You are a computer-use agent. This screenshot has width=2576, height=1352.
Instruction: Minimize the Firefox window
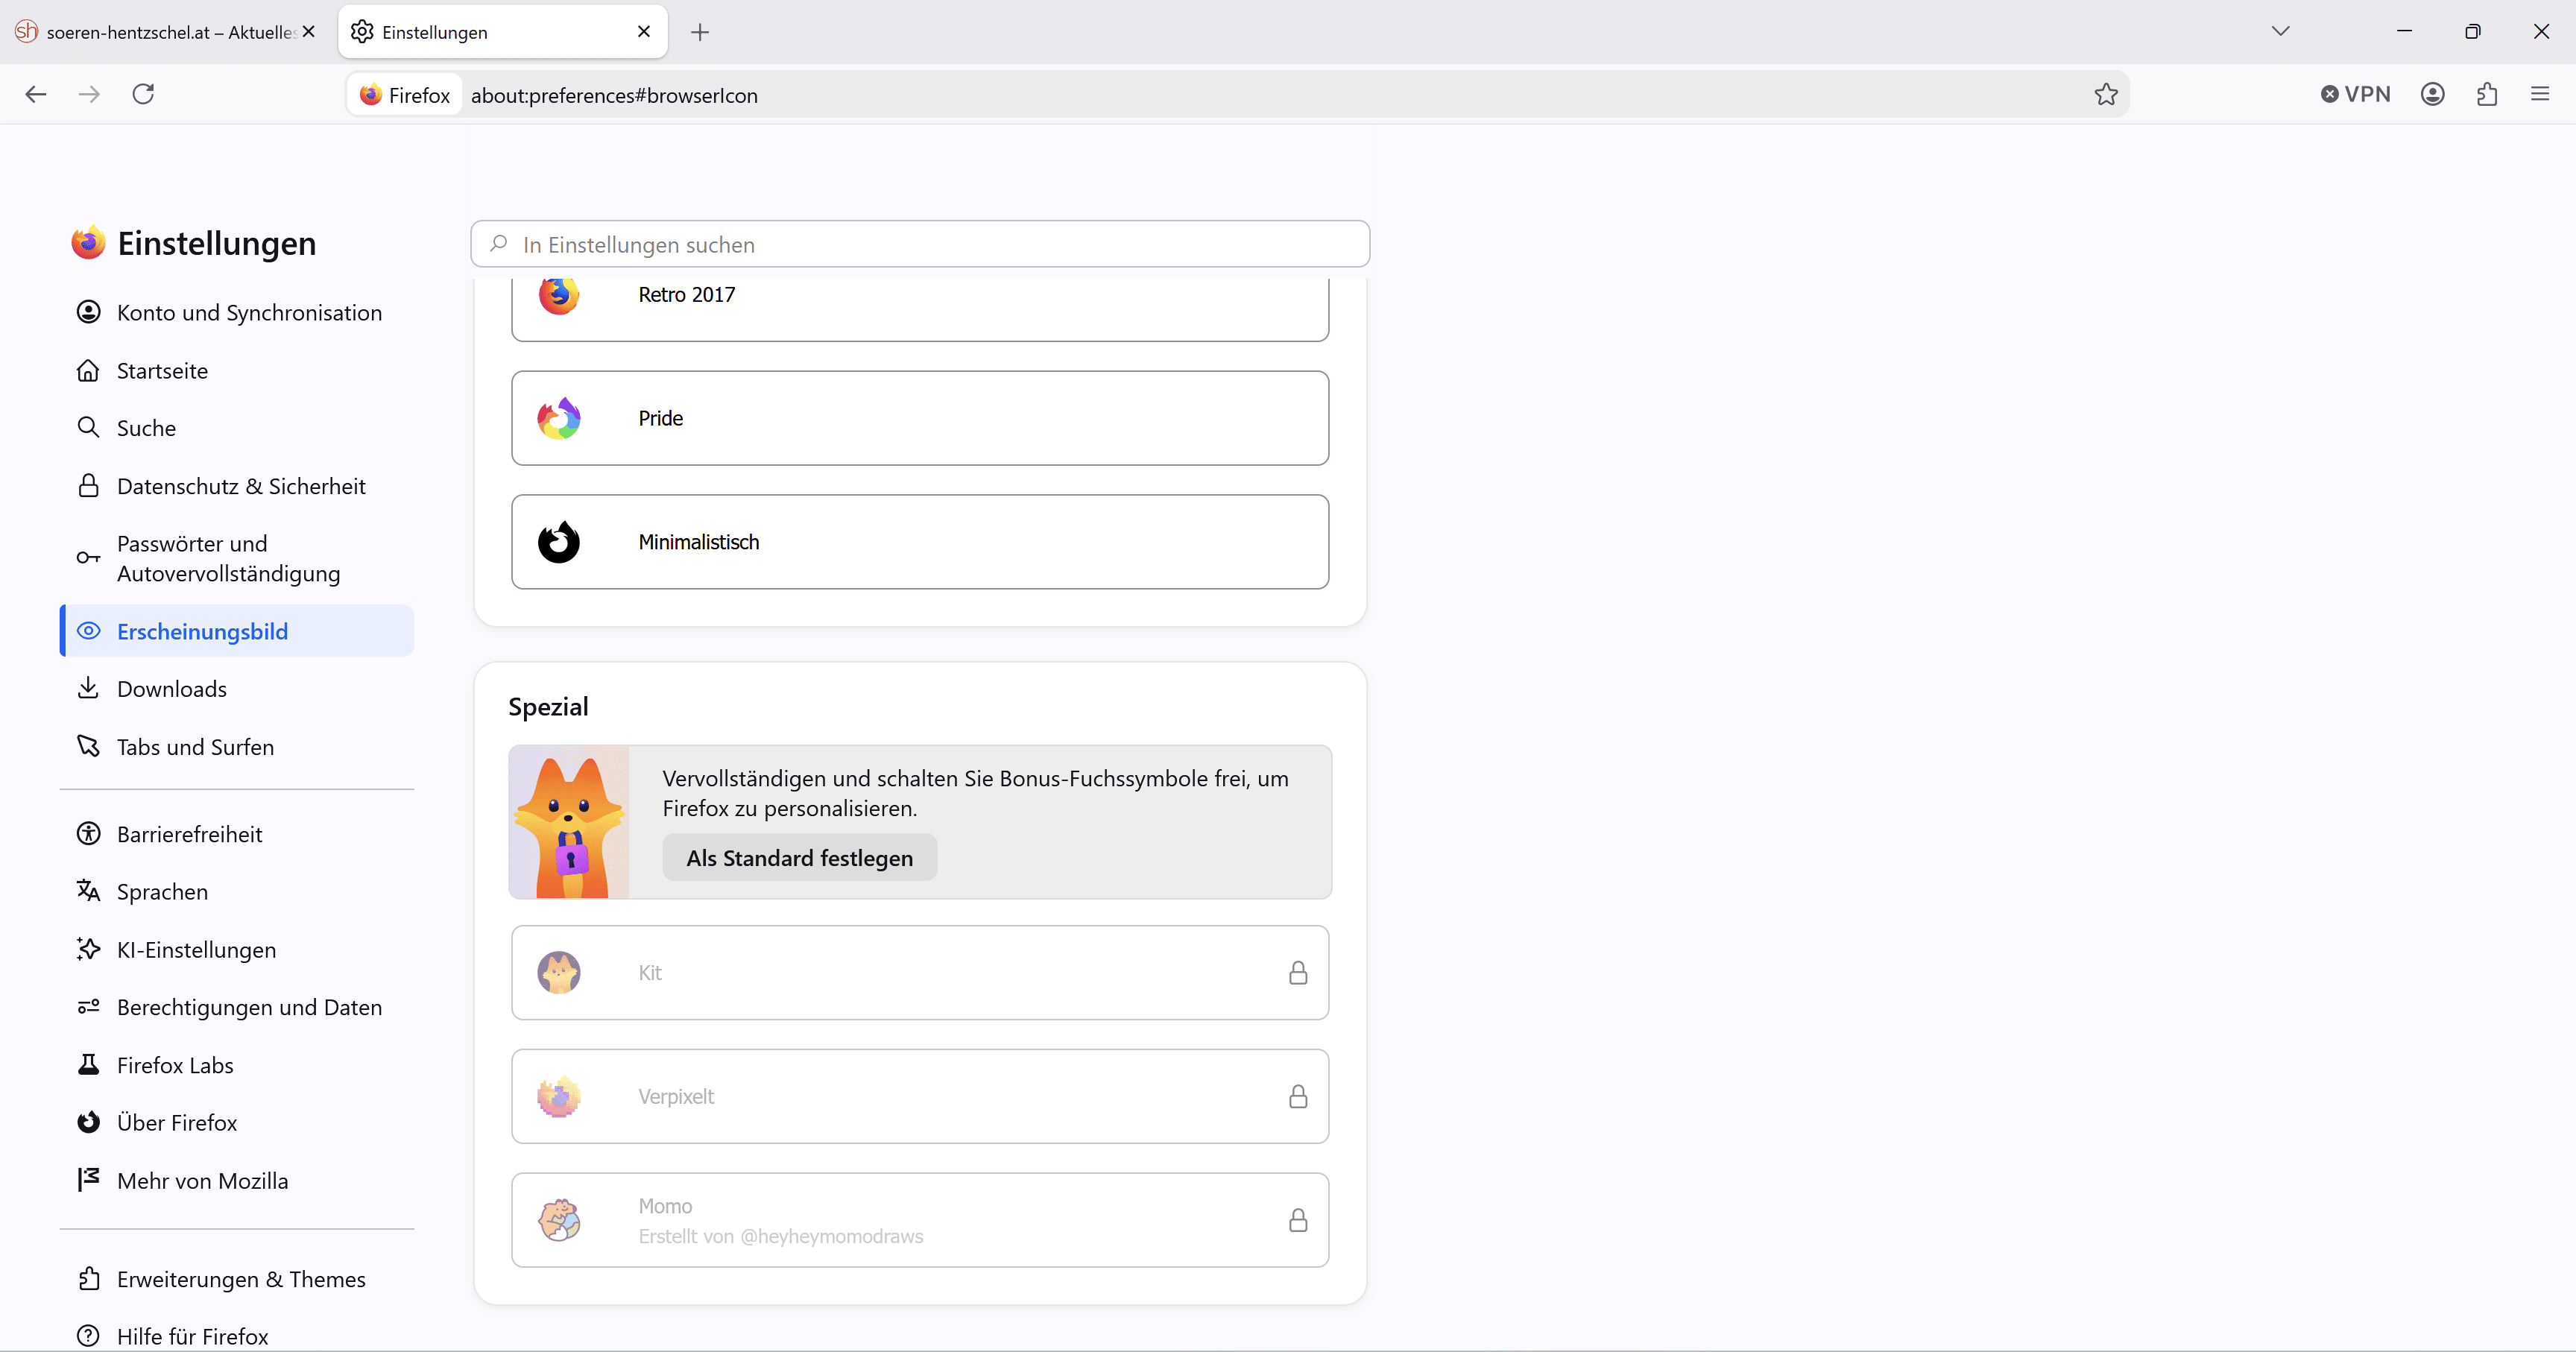[x=2404, y=31]
